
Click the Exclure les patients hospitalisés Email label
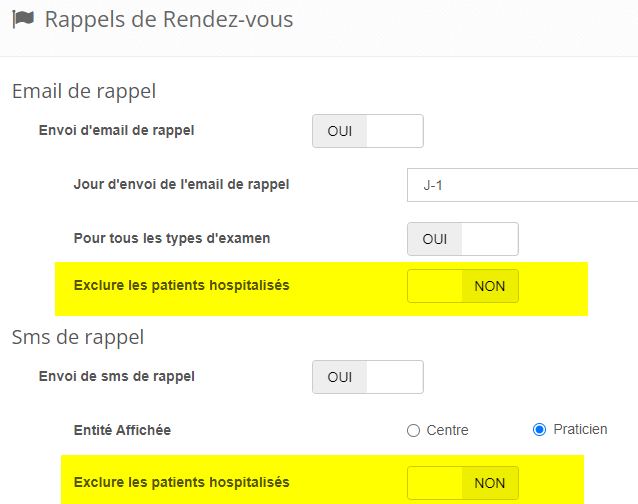181,285
